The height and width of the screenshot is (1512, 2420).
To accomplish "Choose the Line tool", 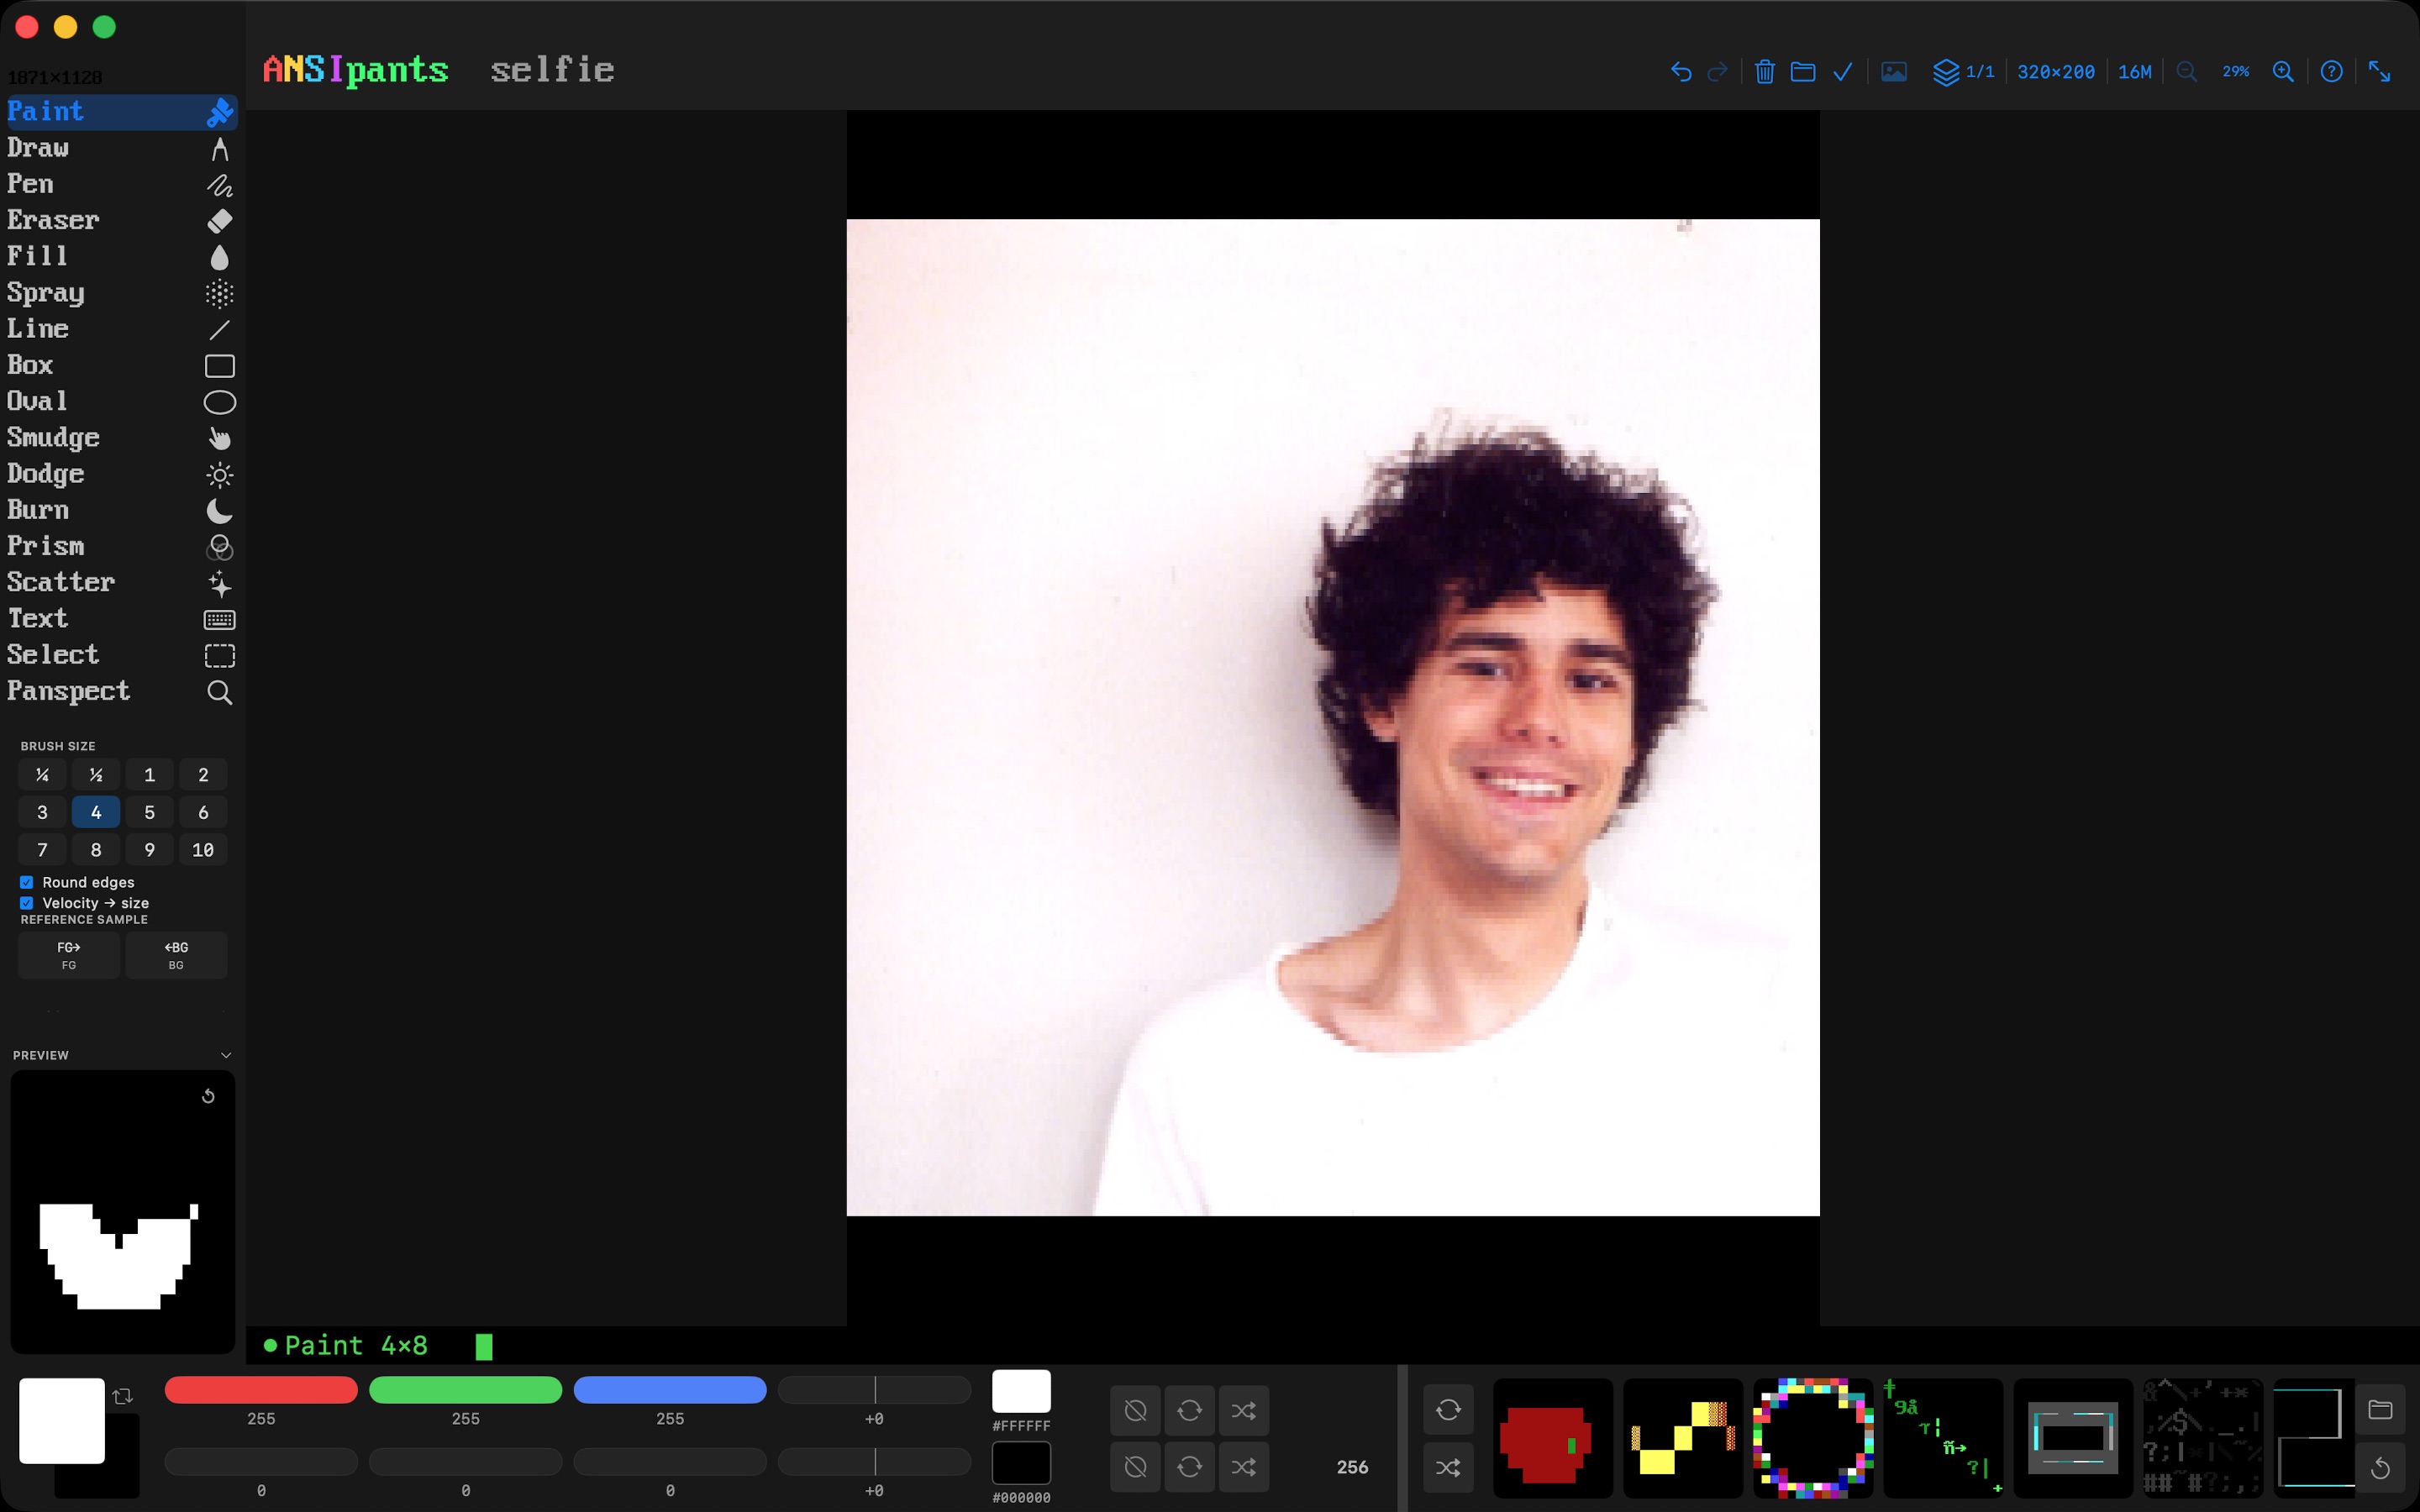I will point(120,329).
